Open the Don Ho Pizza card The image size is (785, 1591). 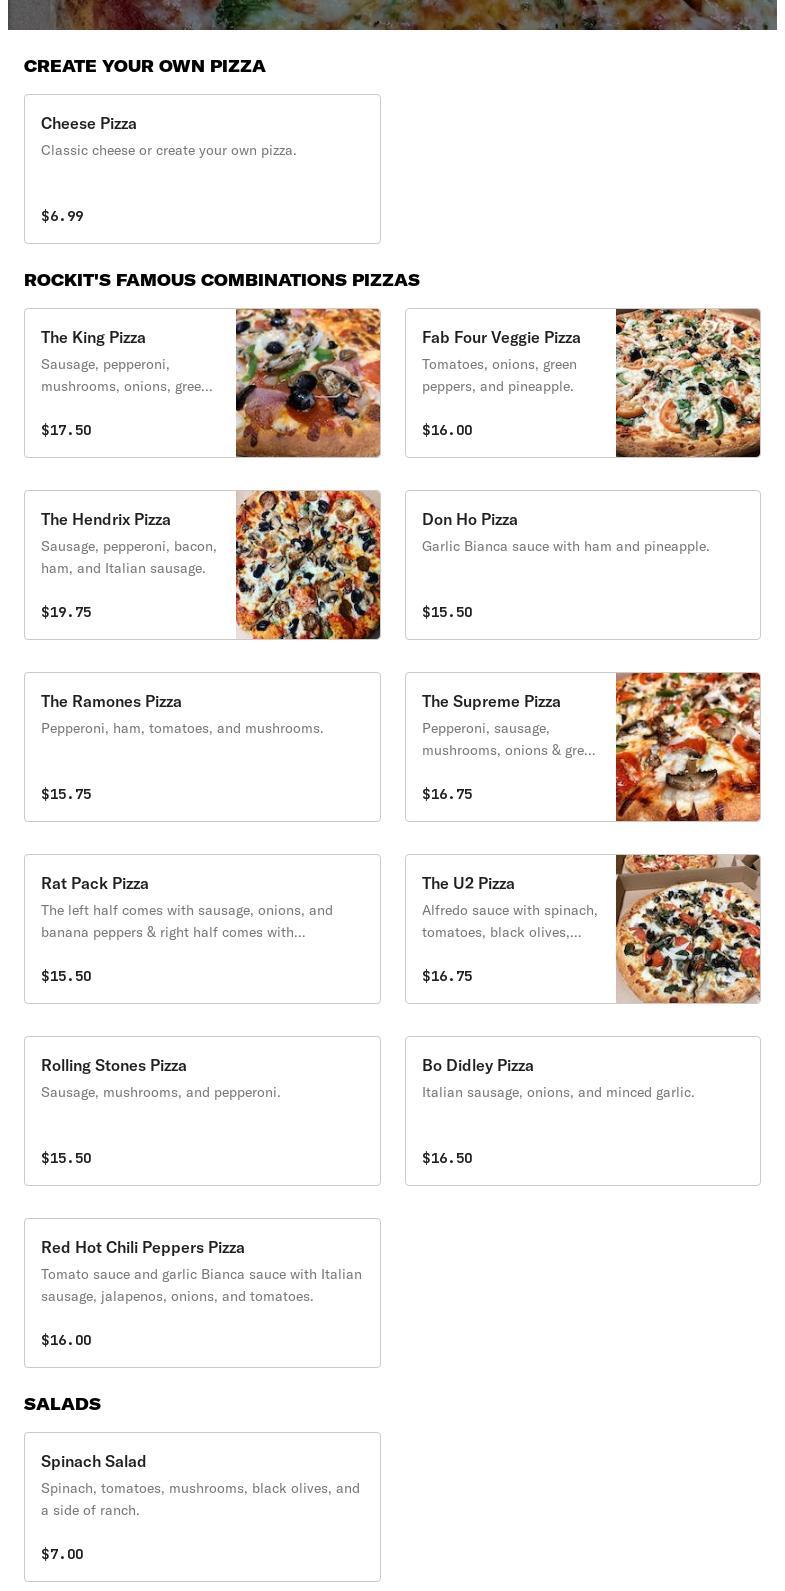[582, 565]
